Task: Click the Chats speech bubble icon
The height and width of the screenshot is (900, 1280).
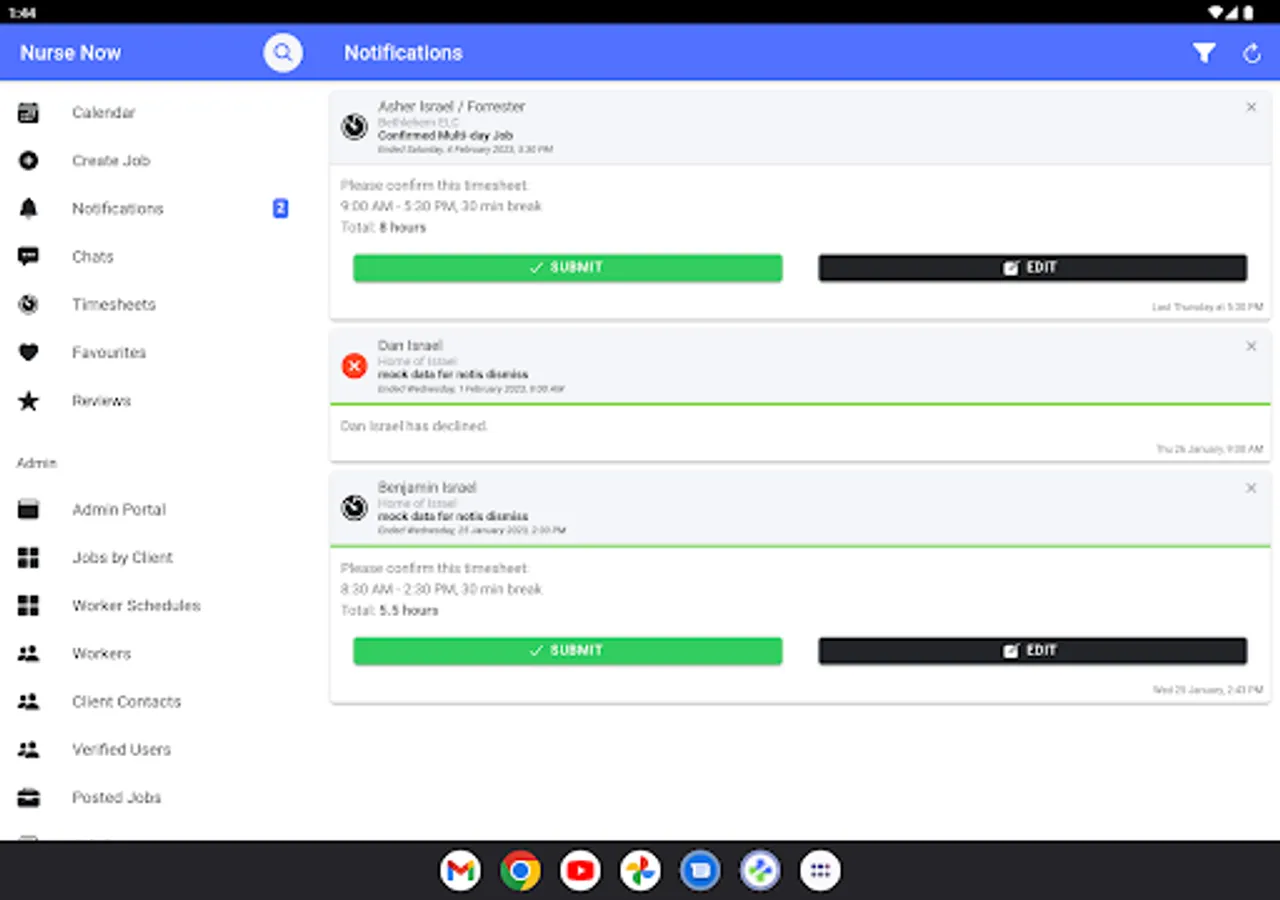Action: click(x=28, y=257)
